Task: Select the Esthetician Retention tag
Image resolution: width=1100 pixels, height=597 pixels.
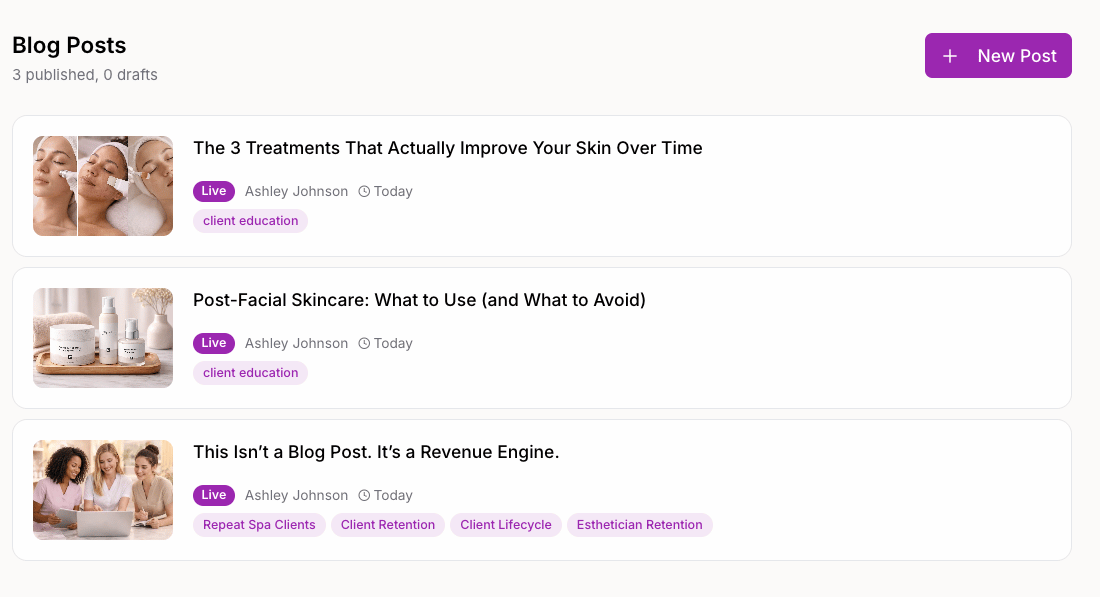Action: pyautogui.click(x=640, y=525)
